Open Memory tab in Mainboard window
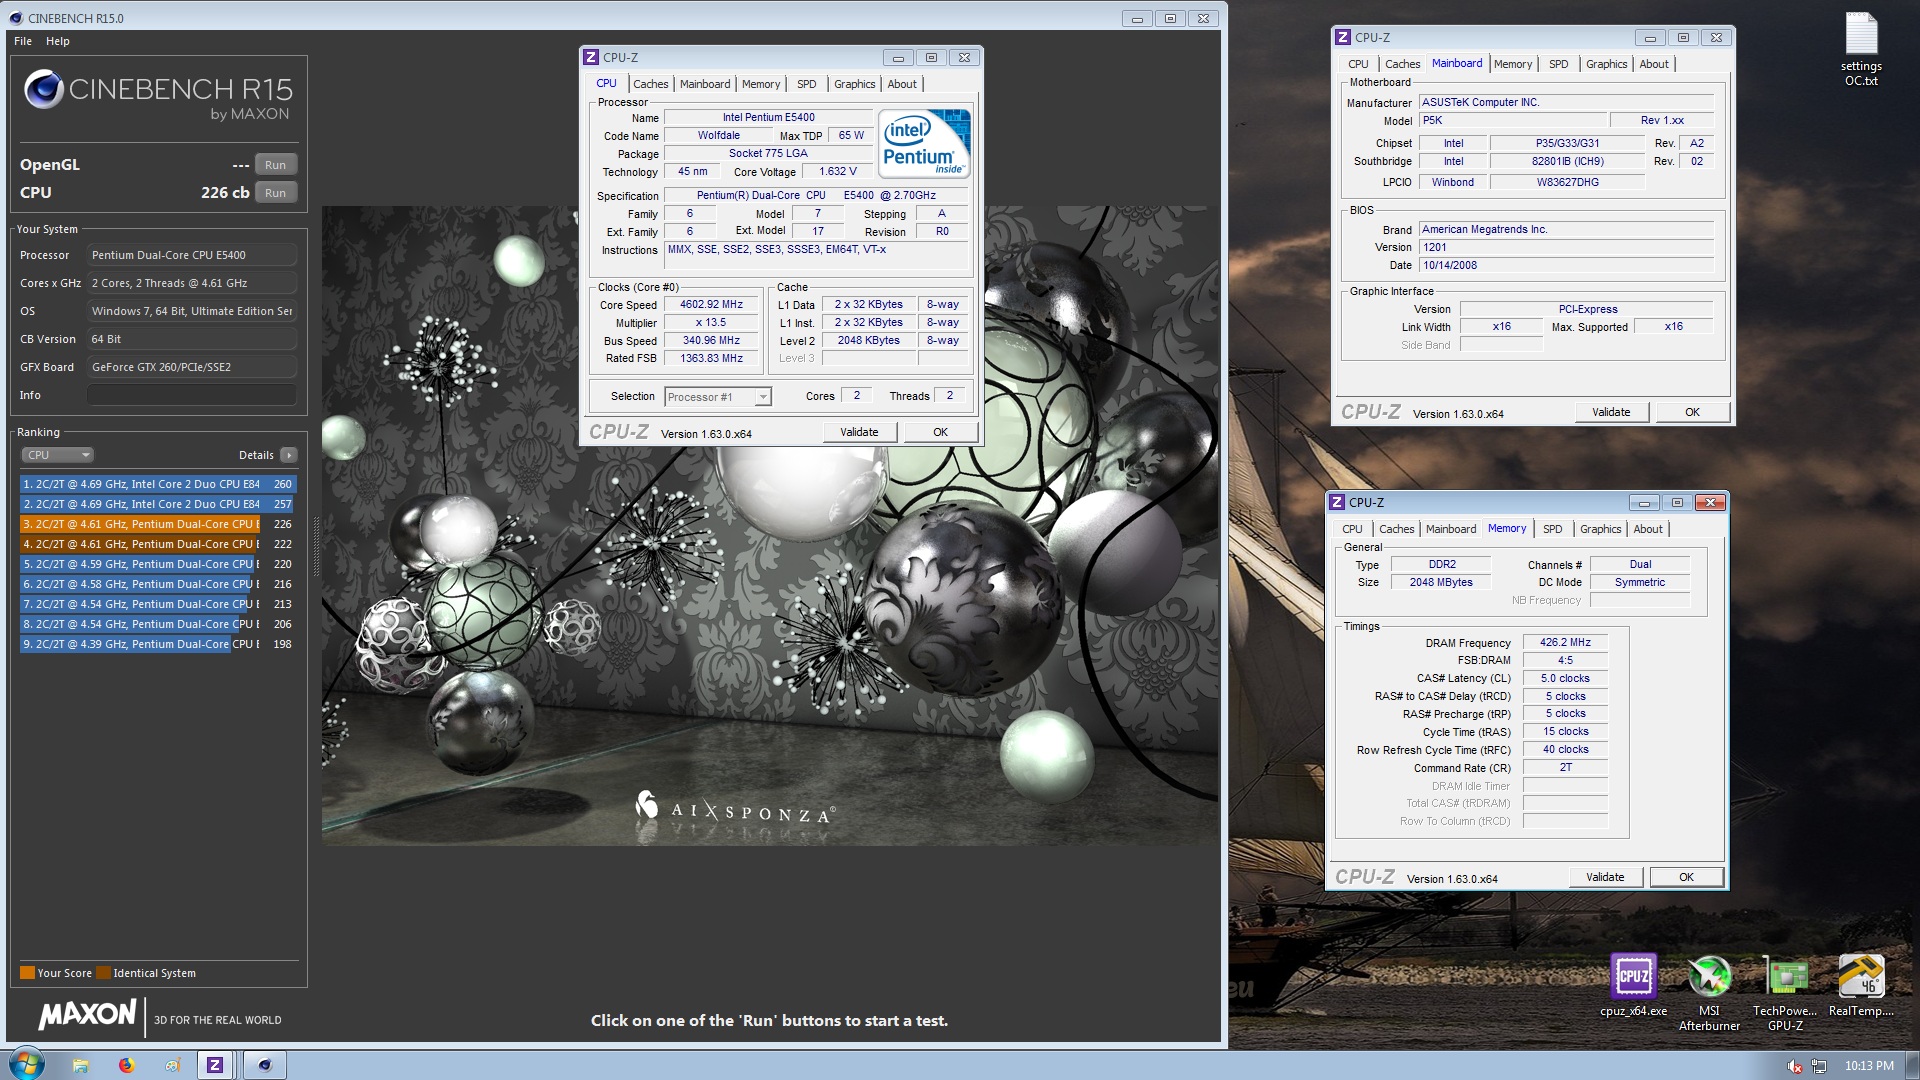Image resolution: width=1920 pixels, height=1080 pixels. point(1513,64)
